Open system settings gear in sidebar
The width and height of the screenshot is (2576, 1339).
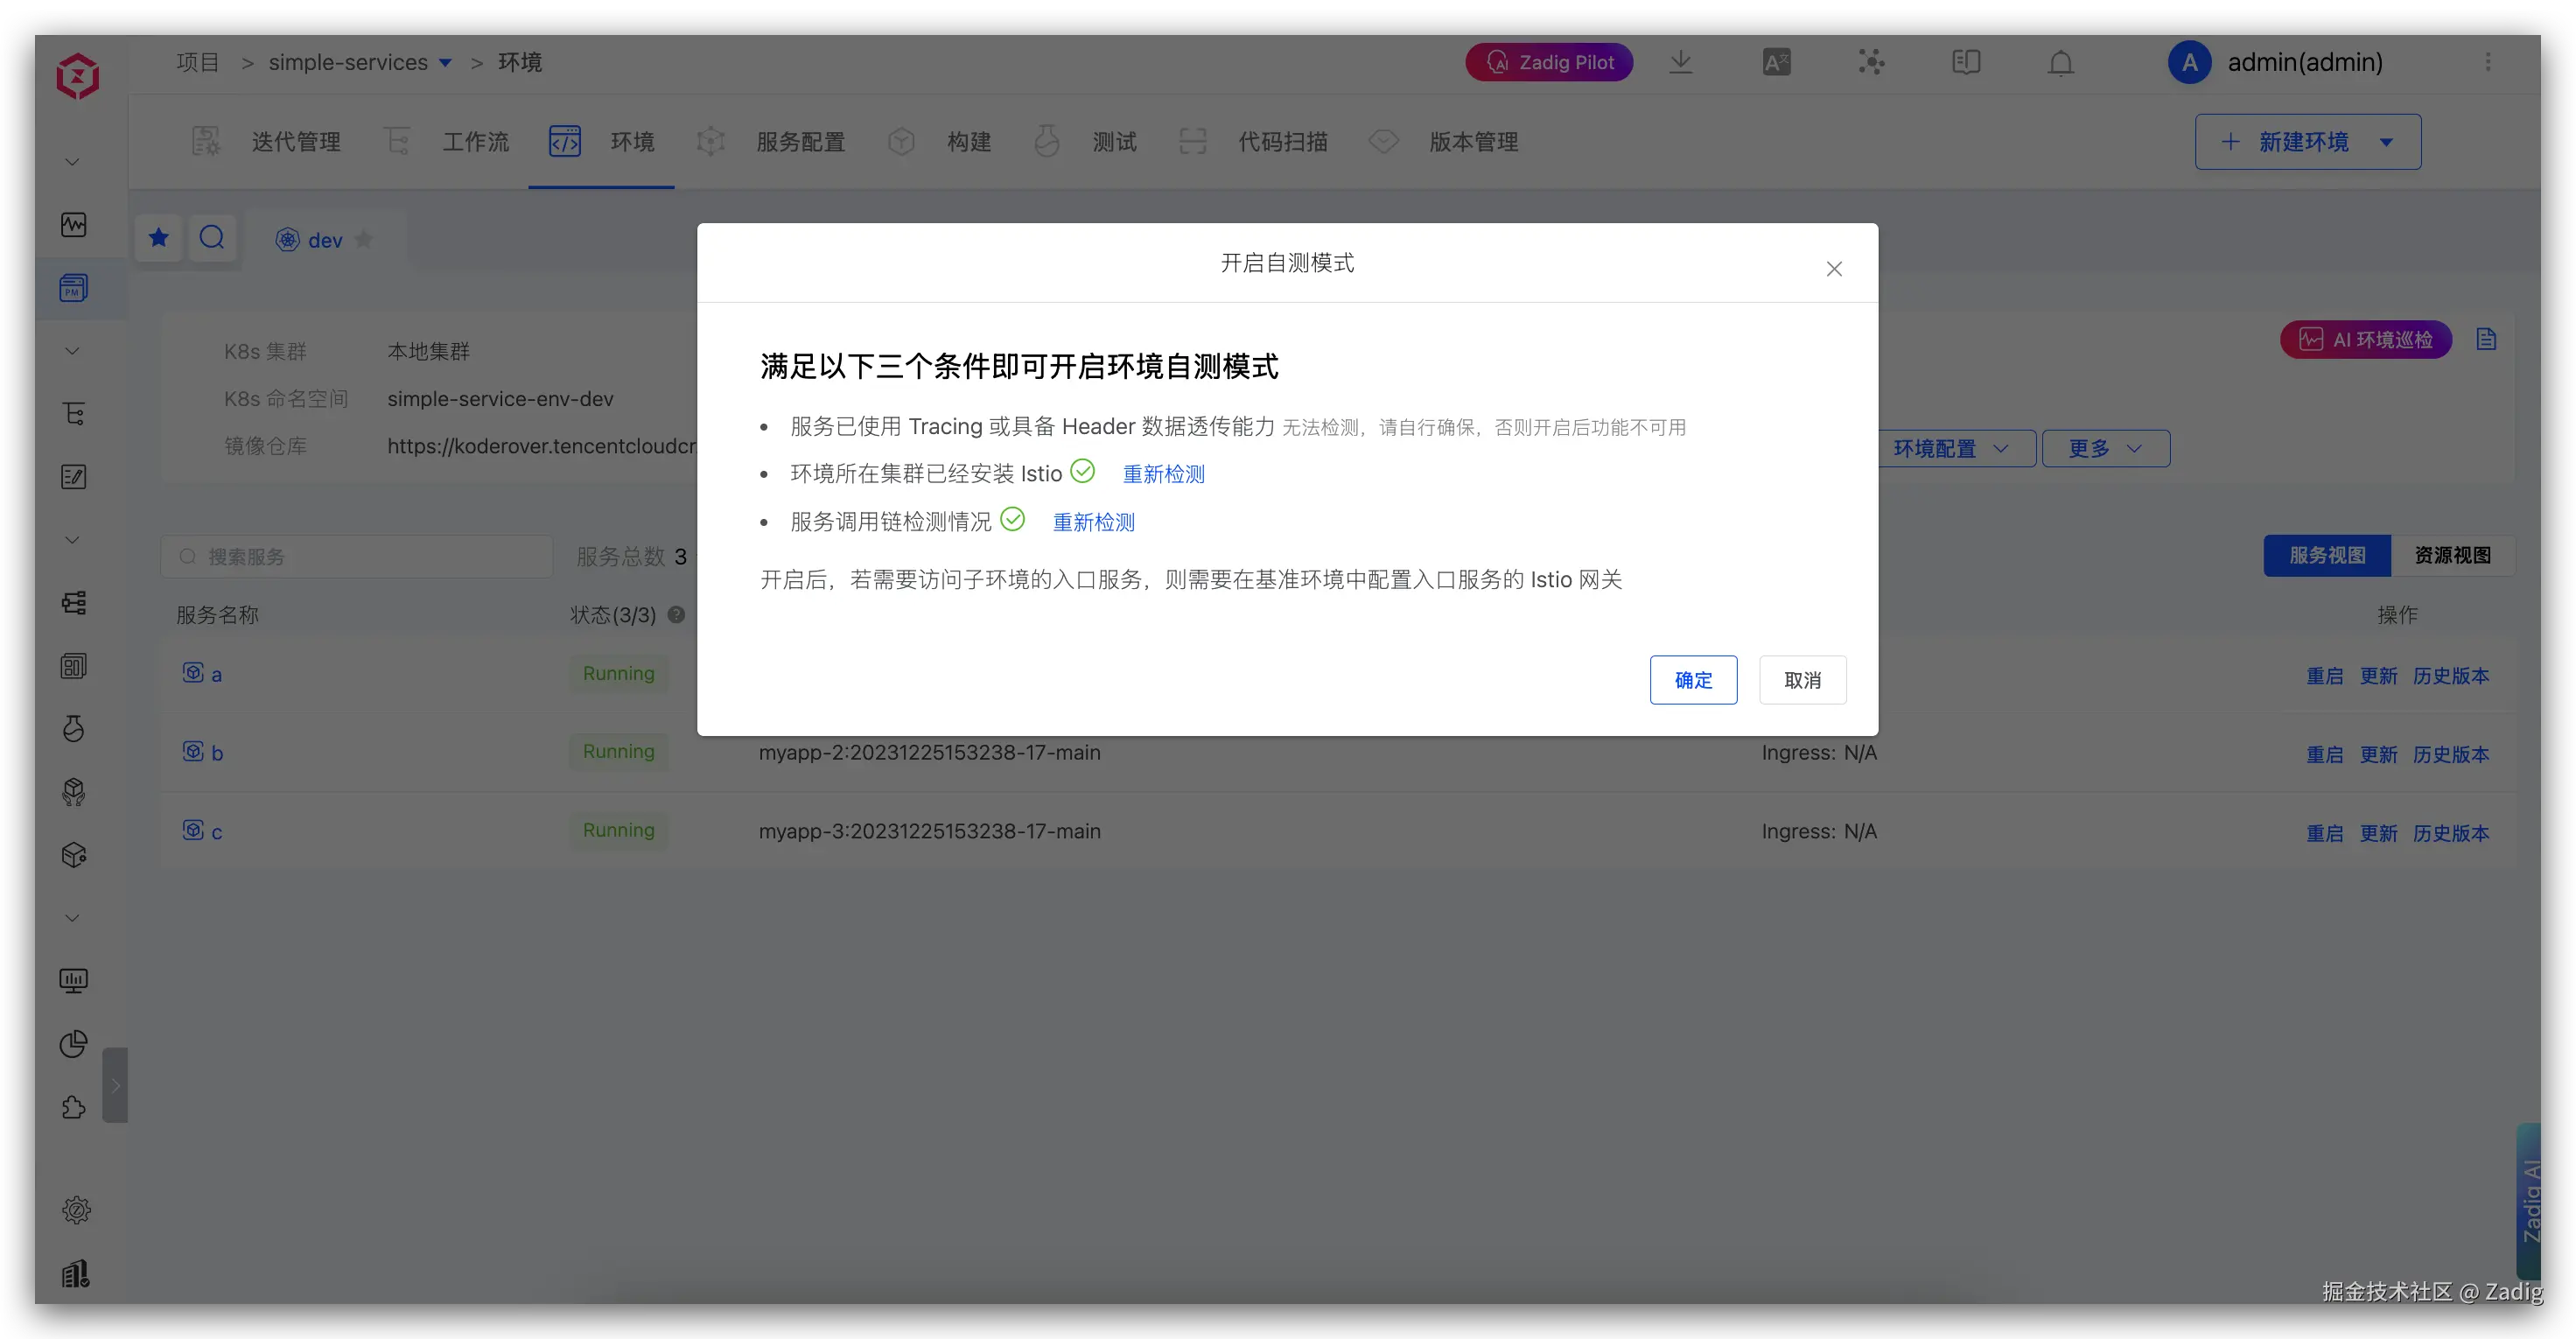(x=76, y=1210)
